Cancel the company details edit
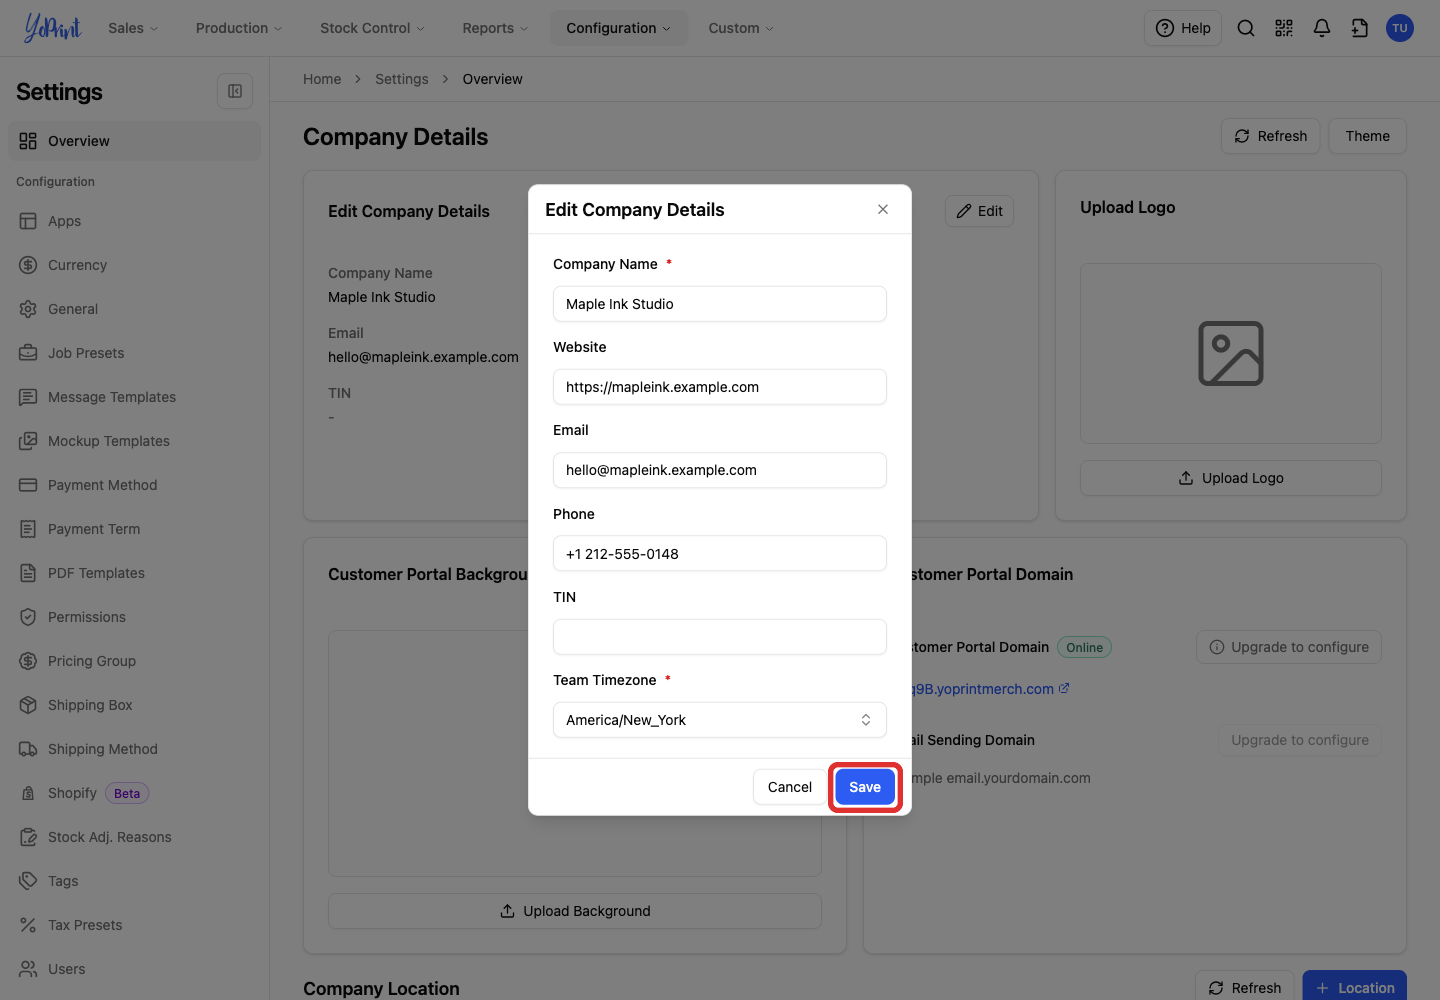 [790, 787]
